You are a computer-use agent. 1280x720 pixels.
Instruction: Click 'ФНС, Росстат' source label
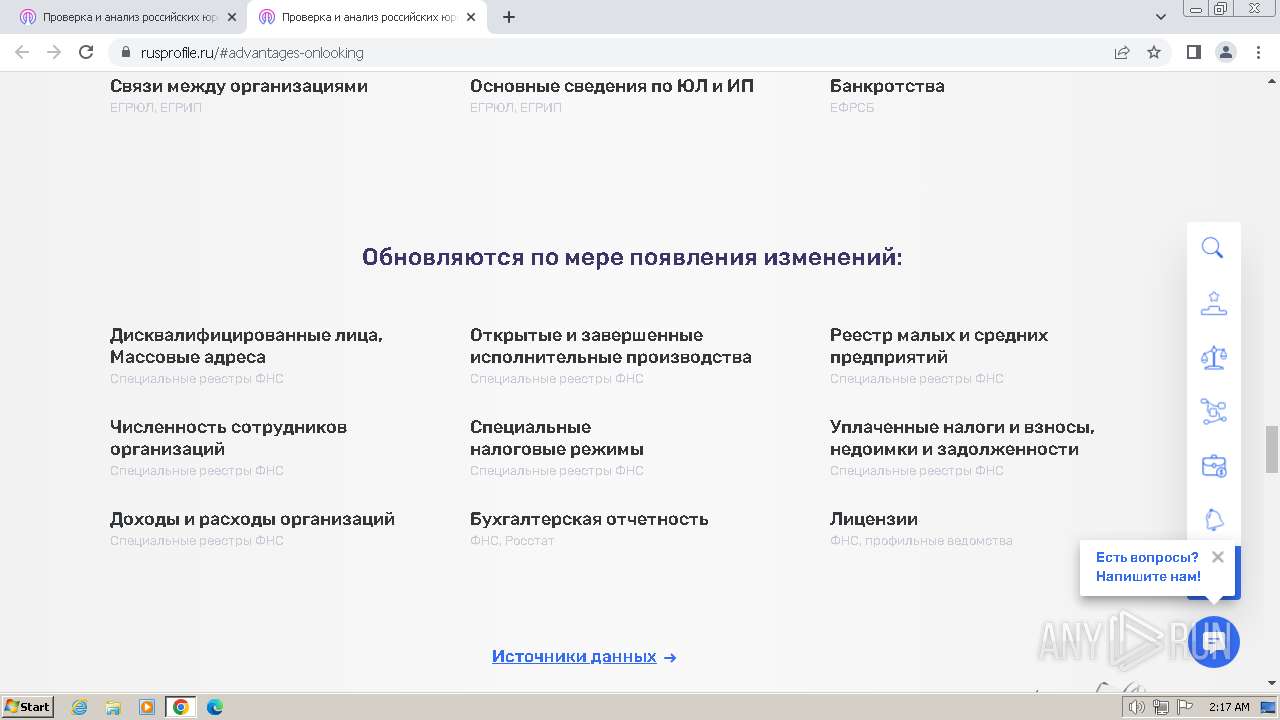click(512, 541)
